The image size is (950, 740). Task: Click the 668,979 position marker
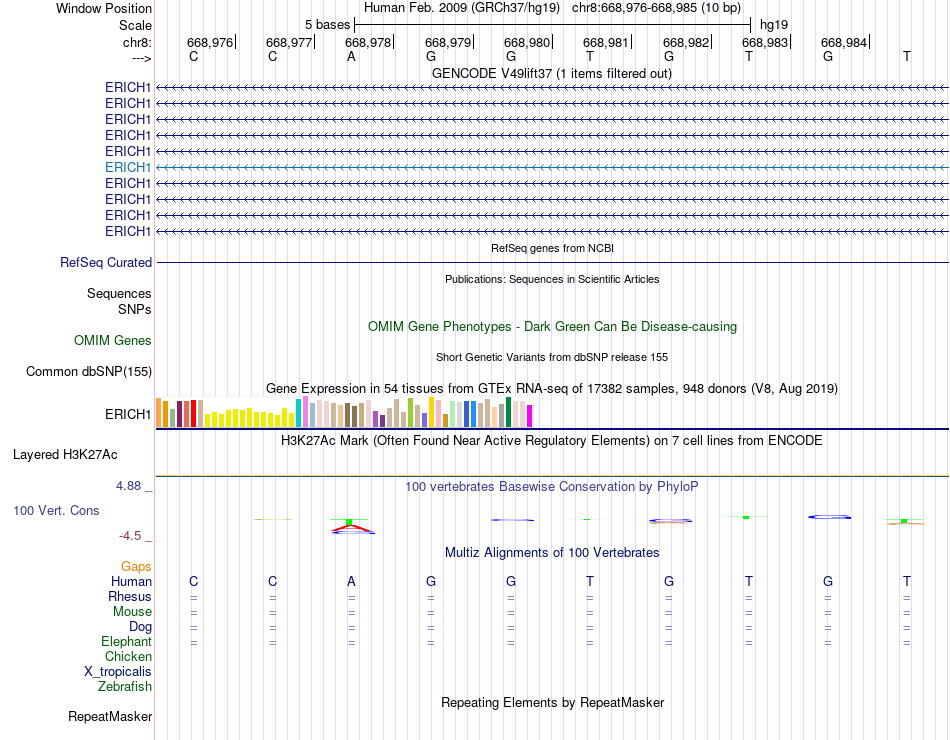(448, 42)
